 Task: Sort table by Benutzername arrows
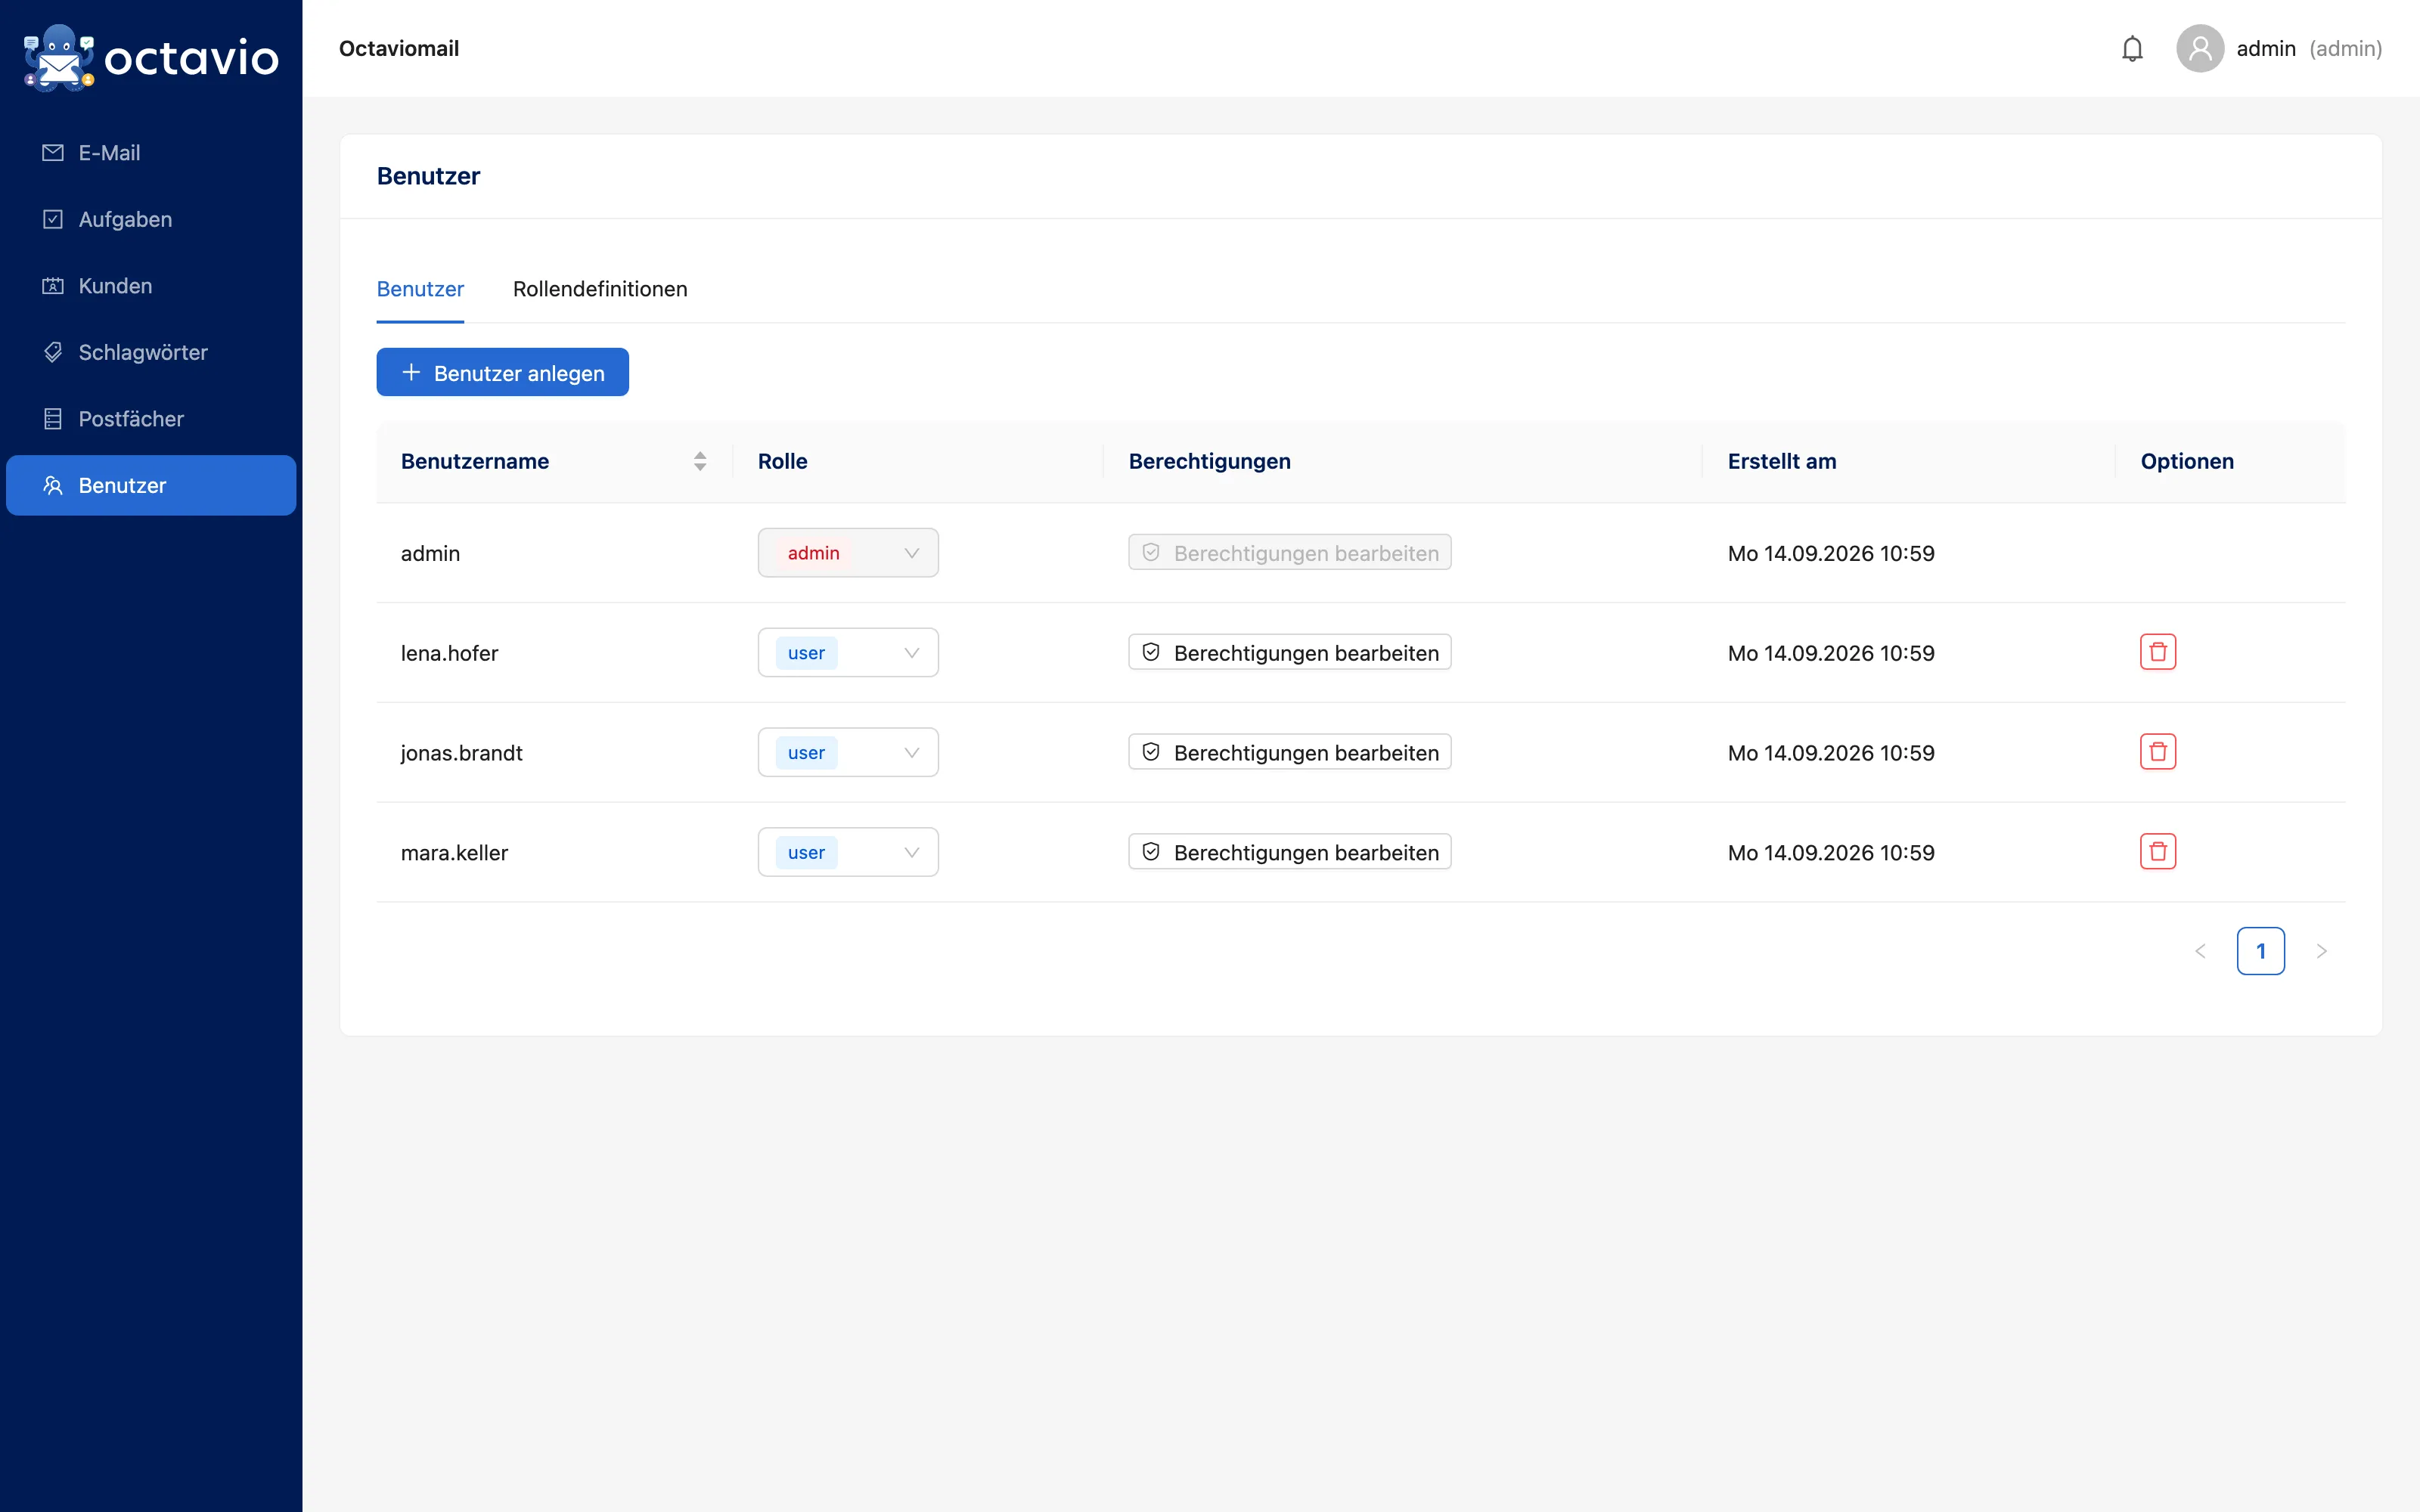[700, 461]
